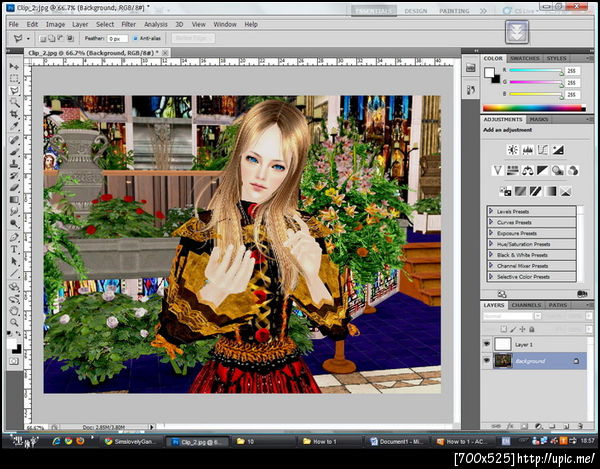Add a Curves adjustment
This screenshot has height=469, width=600.
pyautogui.click(x=543, y=150)
